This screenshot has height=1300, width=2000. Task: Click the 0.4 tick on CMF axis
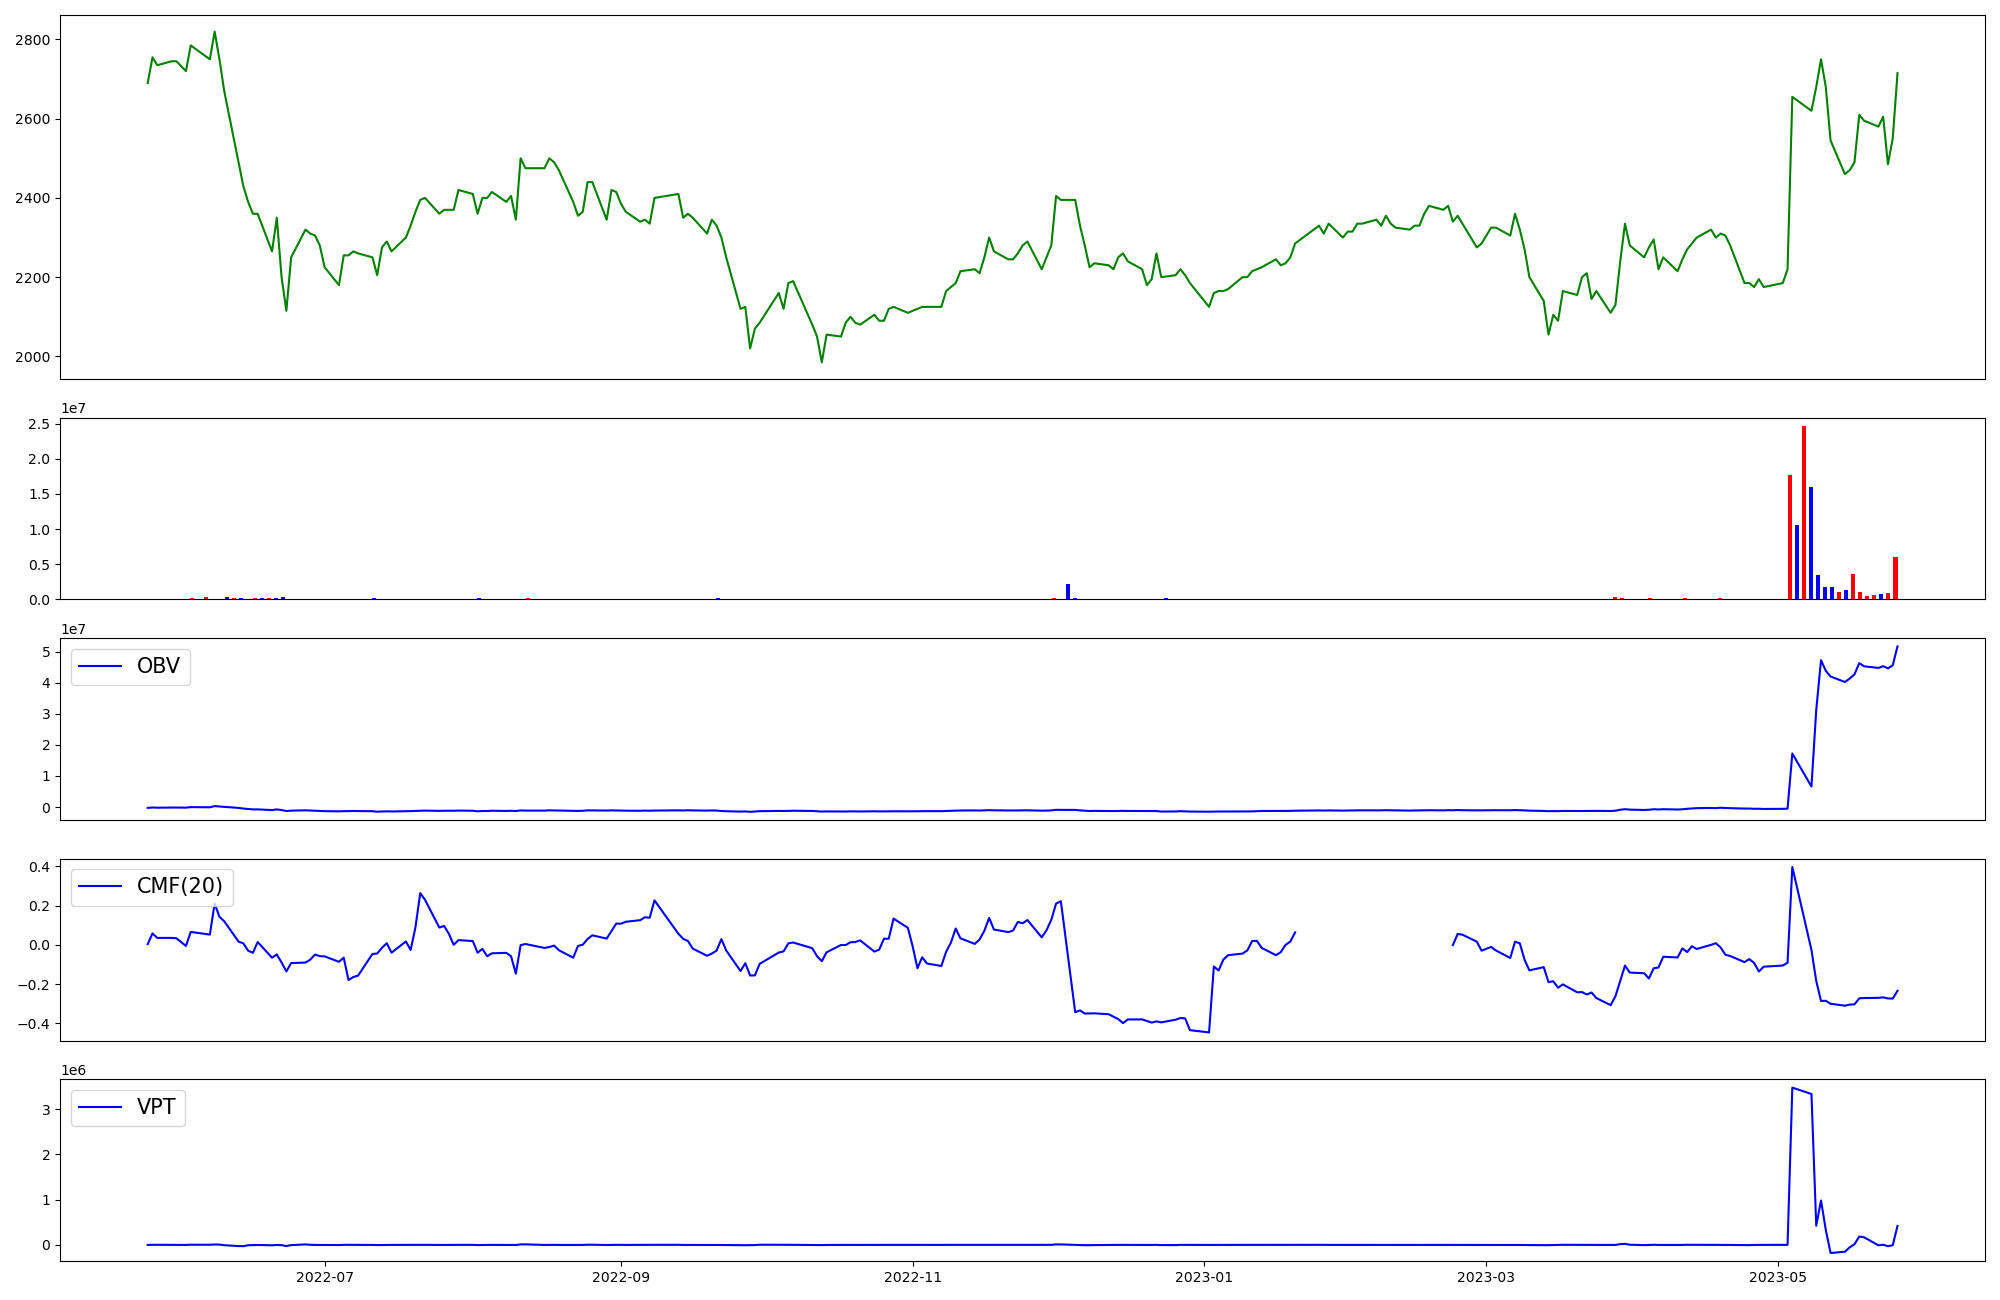click(x=39, y=867)
